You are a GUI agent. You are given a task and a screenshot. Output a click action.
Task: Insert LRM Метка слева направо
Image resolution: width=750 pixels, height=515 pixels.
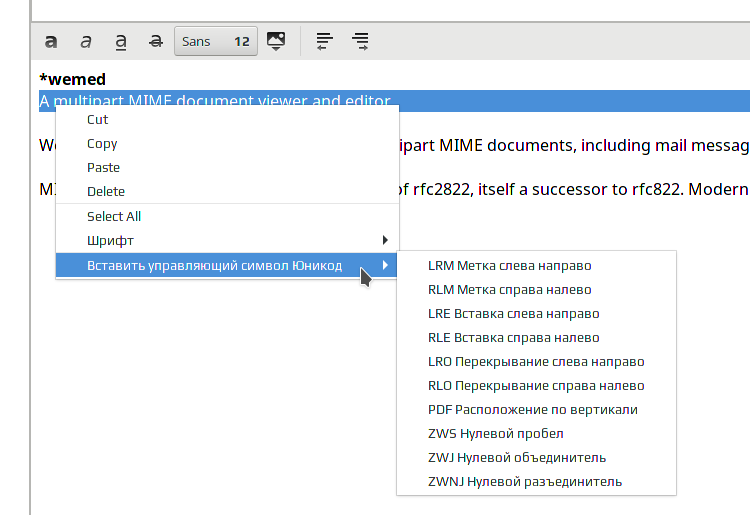(x=536, y=266)
